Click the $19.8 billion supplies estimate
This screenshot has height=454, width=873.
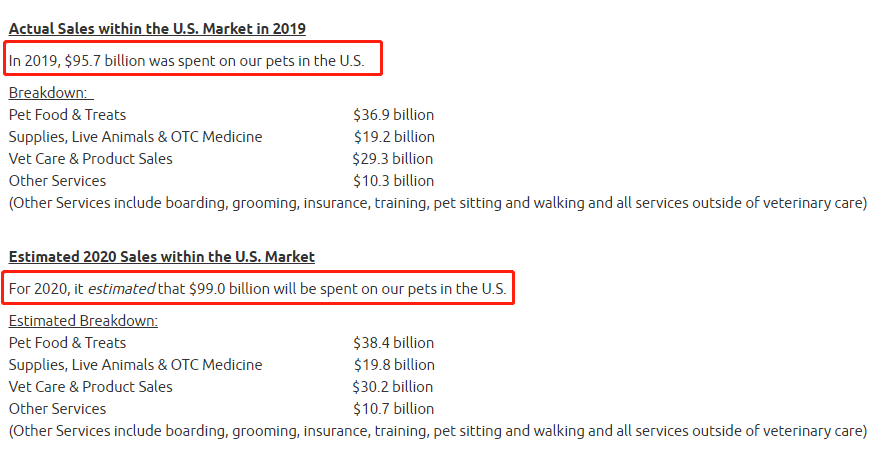pos(394,365)
